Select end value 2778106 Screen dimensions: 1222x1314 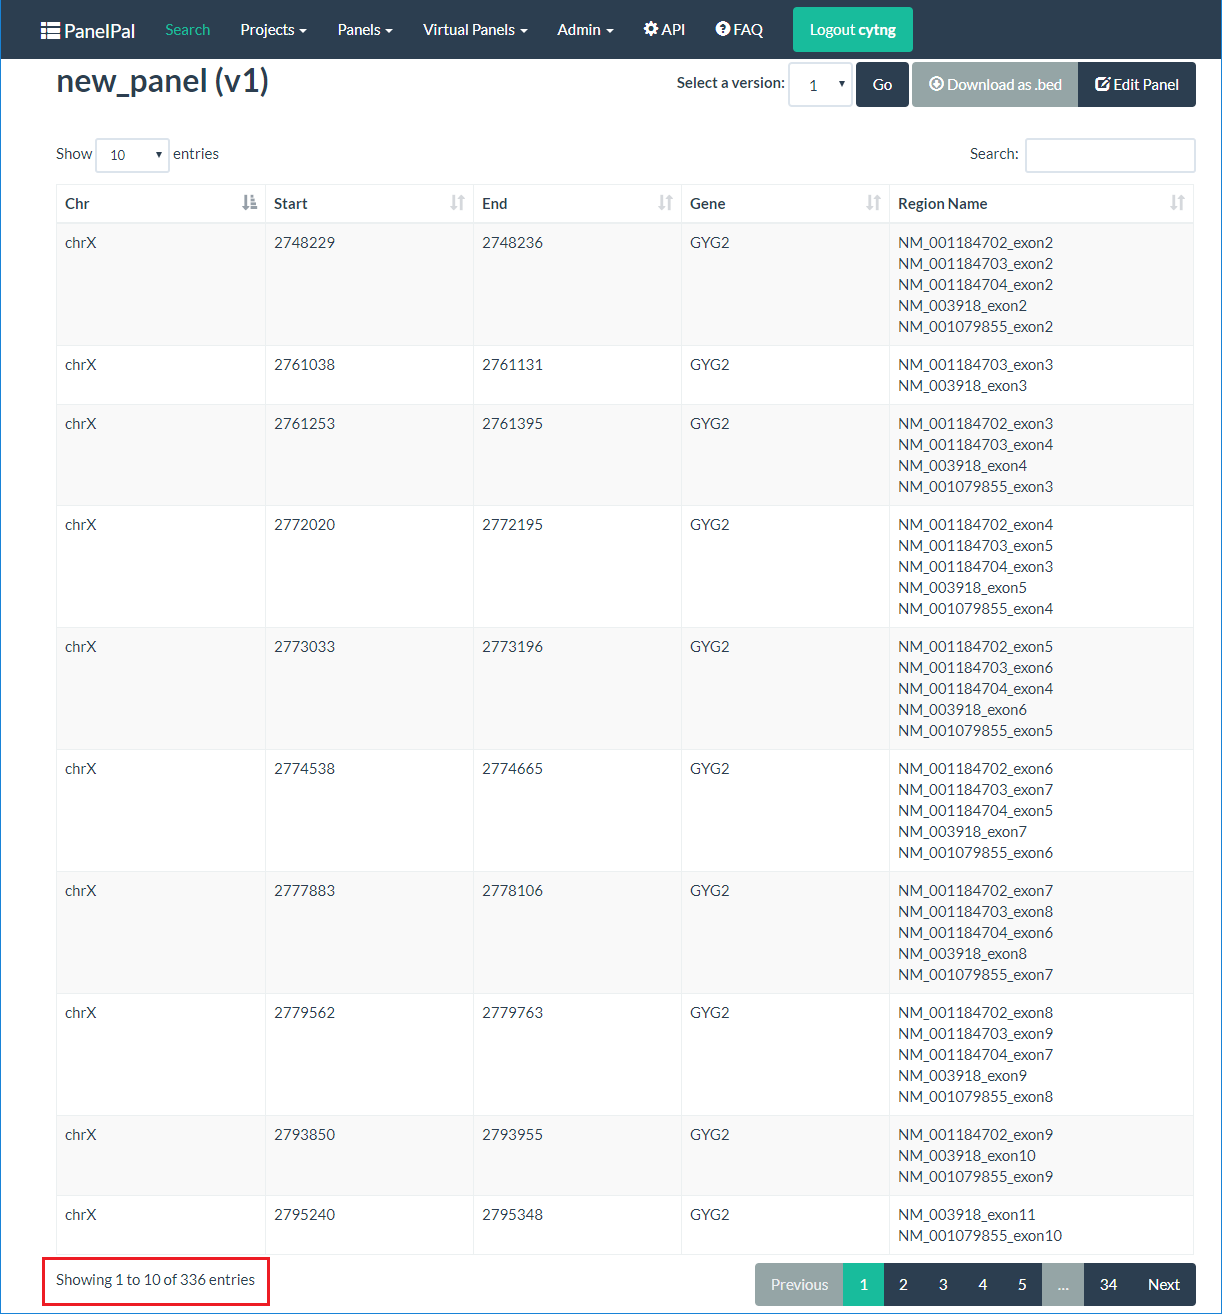coord(512,891)
